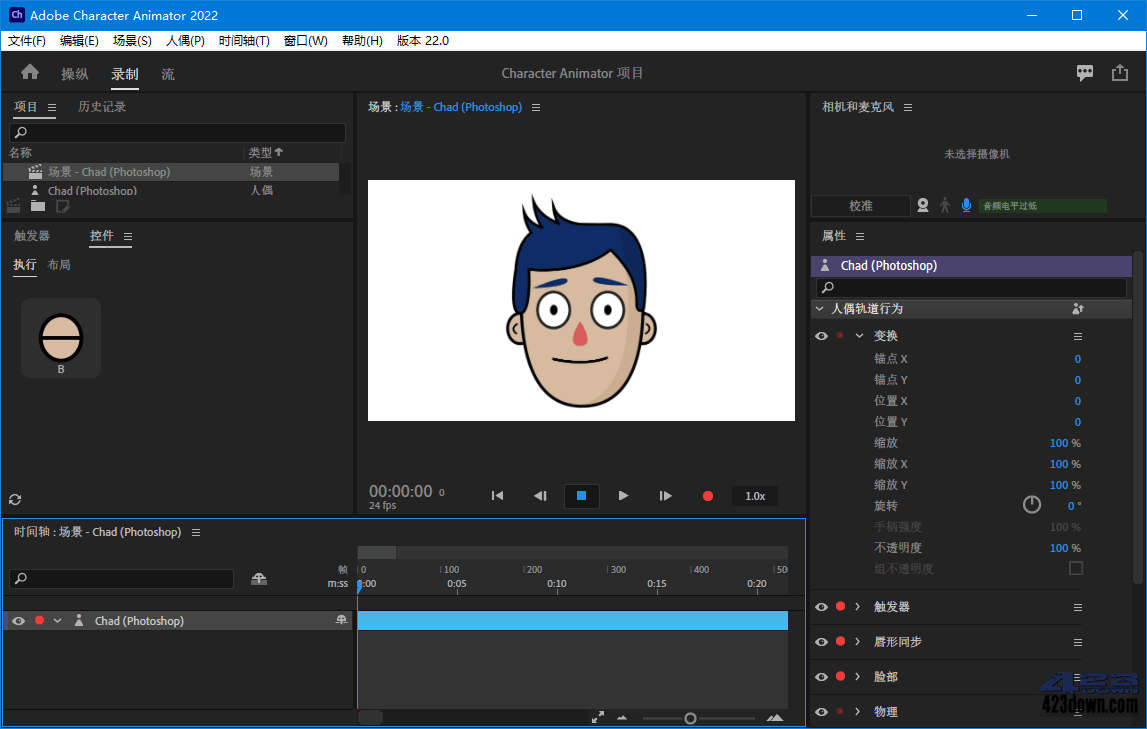1147x729 pixels.
Task: Open the 人偶 menu
Action: [x=185, y=41]
